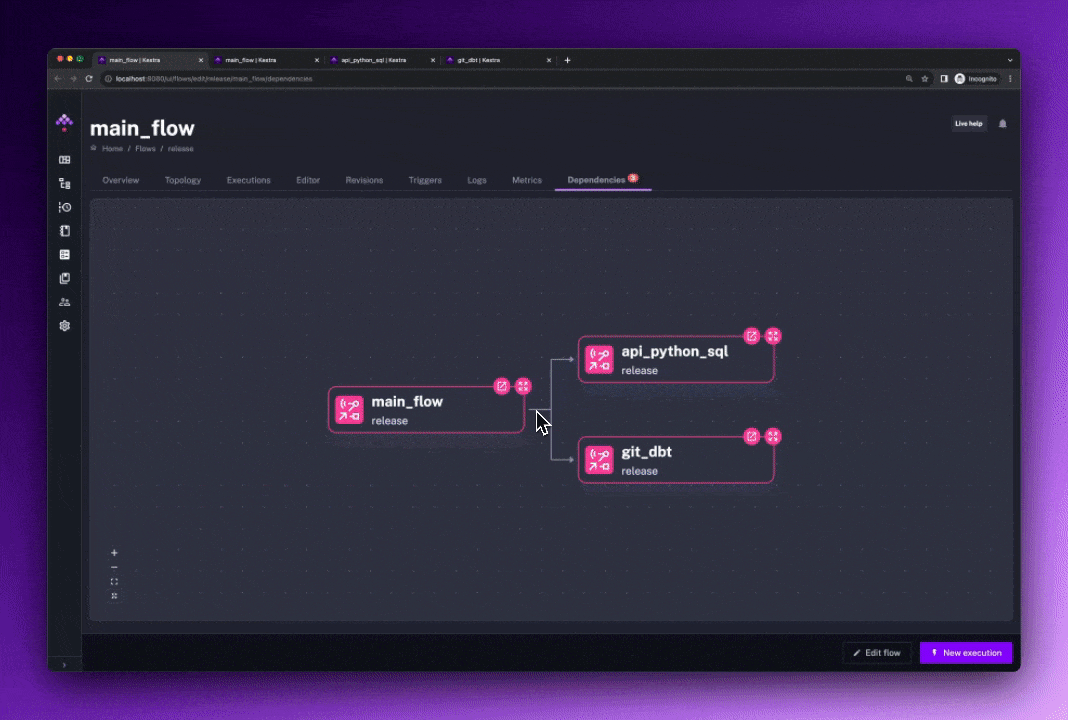Click the notifications bell icon
1068x720 pixels.
click(1003, 124)
